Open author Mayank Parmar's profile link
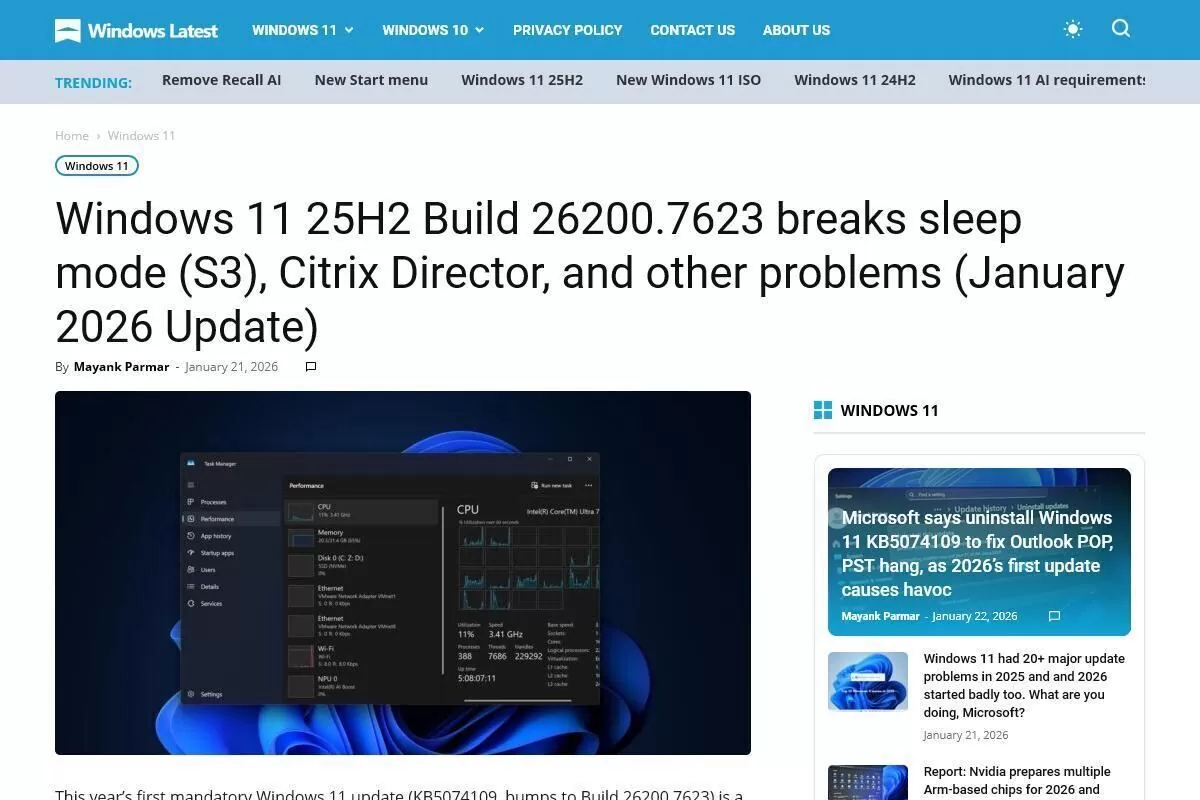Image resolution: width=1200 pixels, height=800 pixels. coord(121,367)
